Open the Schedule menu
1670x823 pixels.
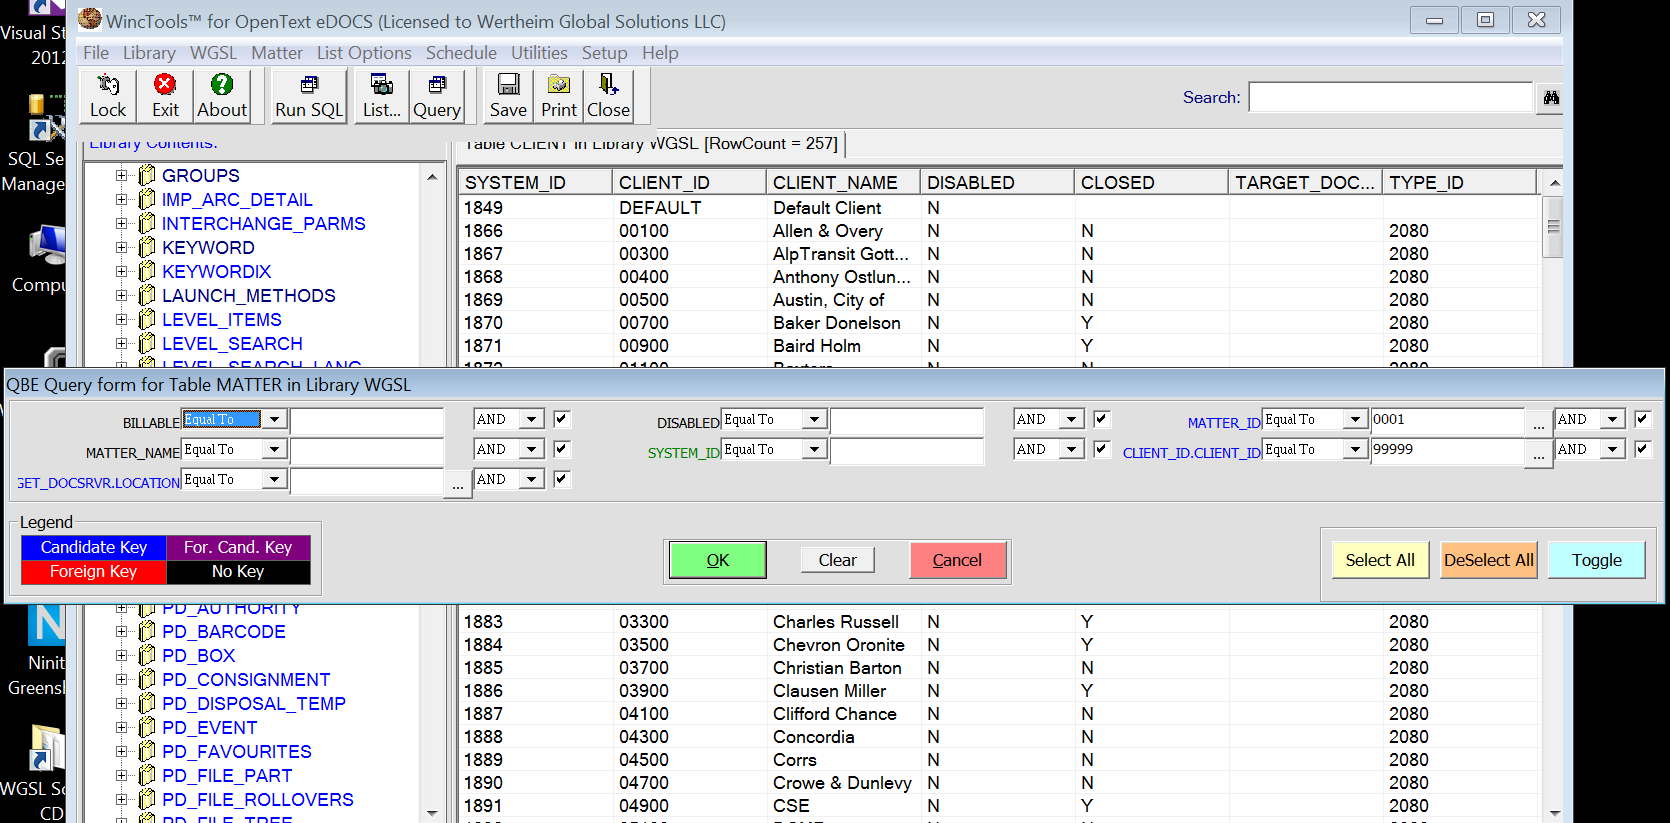(461, 53)
